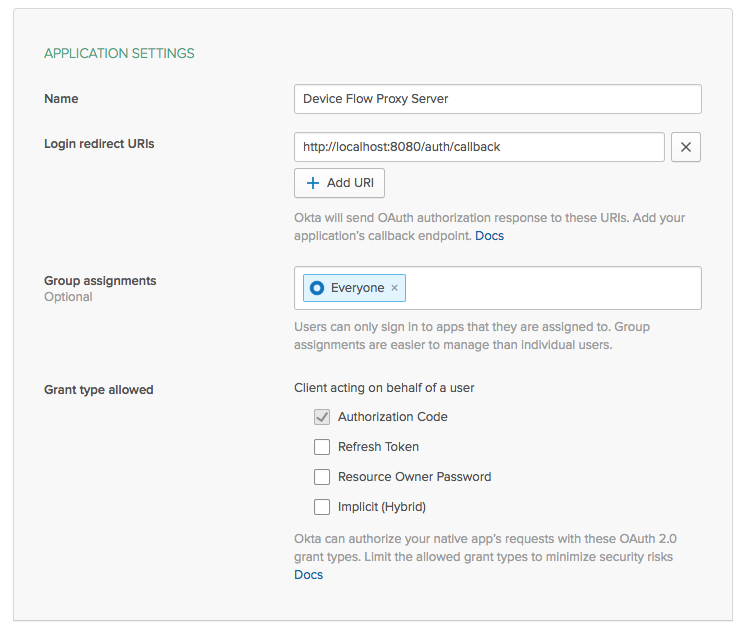
Task: Click the Everyone group circle icon
Action: pyautogui.click(x=317, y=288)
